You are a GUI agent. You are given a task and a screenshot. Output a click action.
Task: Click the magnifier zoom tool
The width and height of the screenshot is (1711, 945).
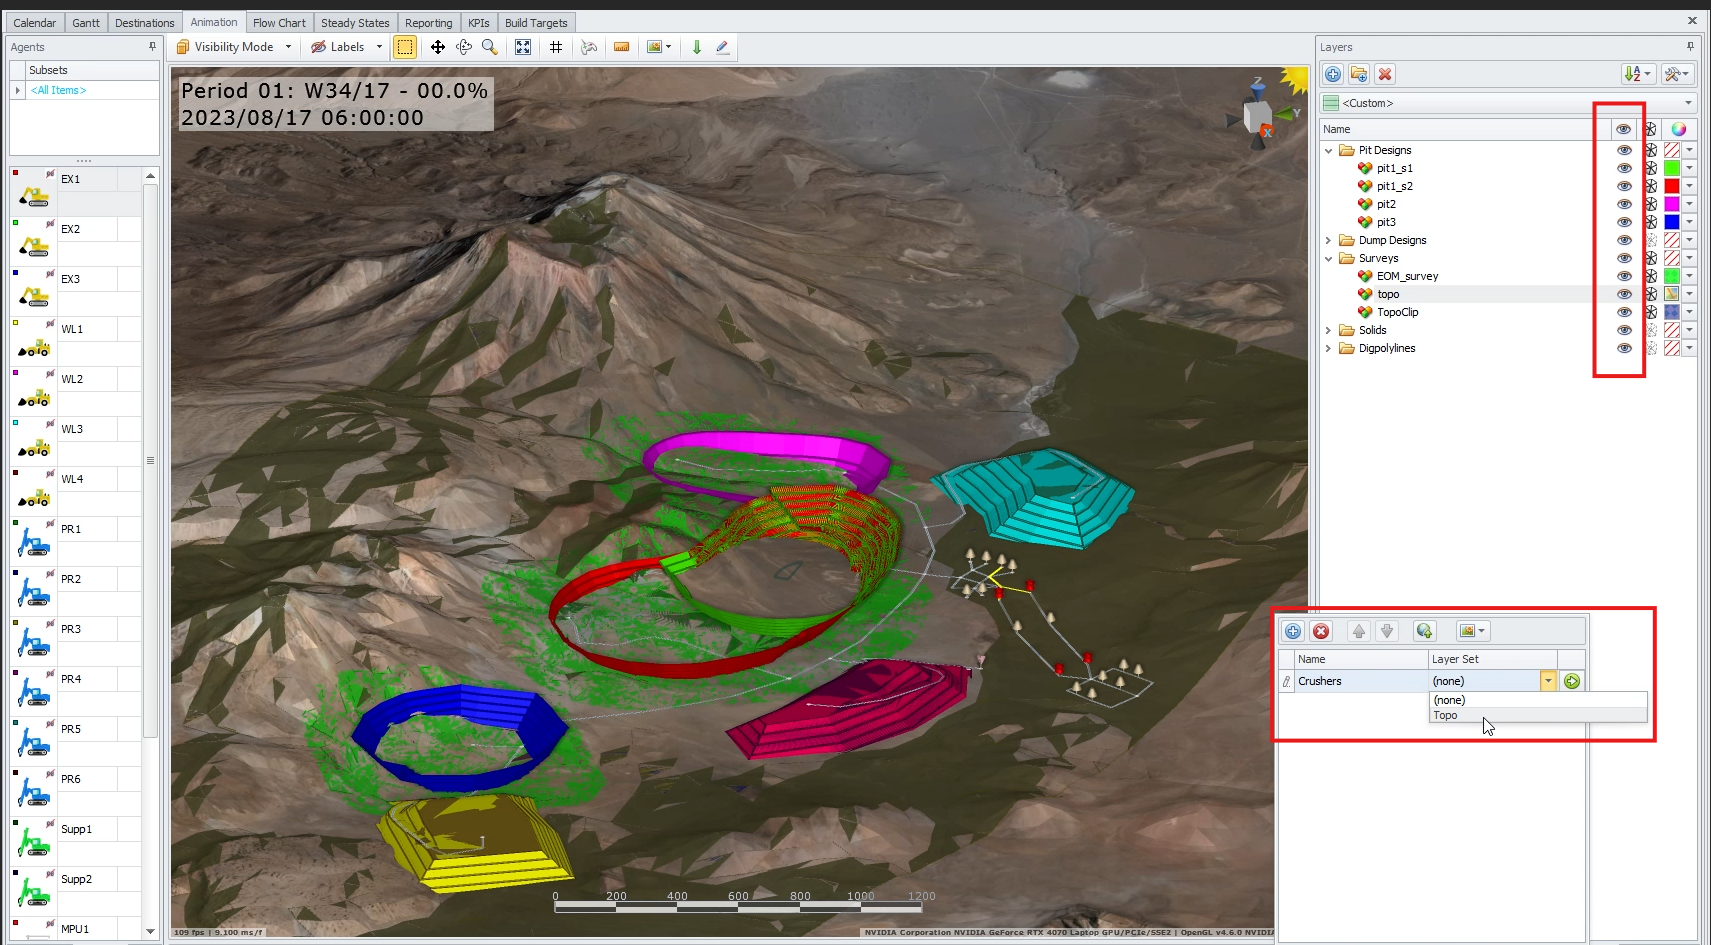pyautogui.click(x=489, y=47)
